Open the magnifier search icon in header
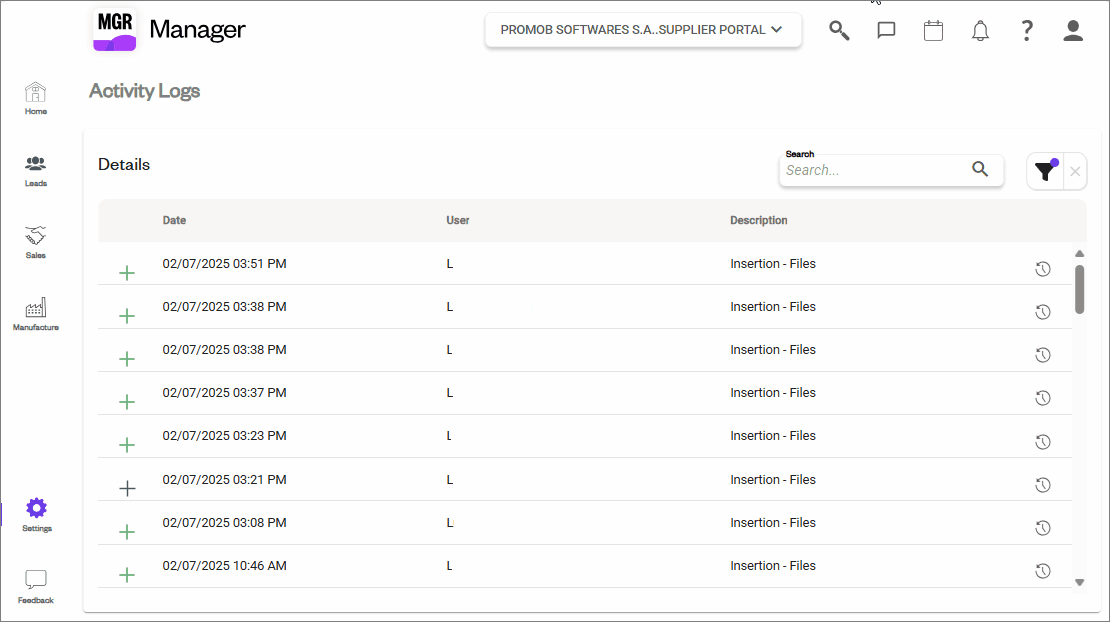This screenshot has height=622, width=1110. coord(839,30)
